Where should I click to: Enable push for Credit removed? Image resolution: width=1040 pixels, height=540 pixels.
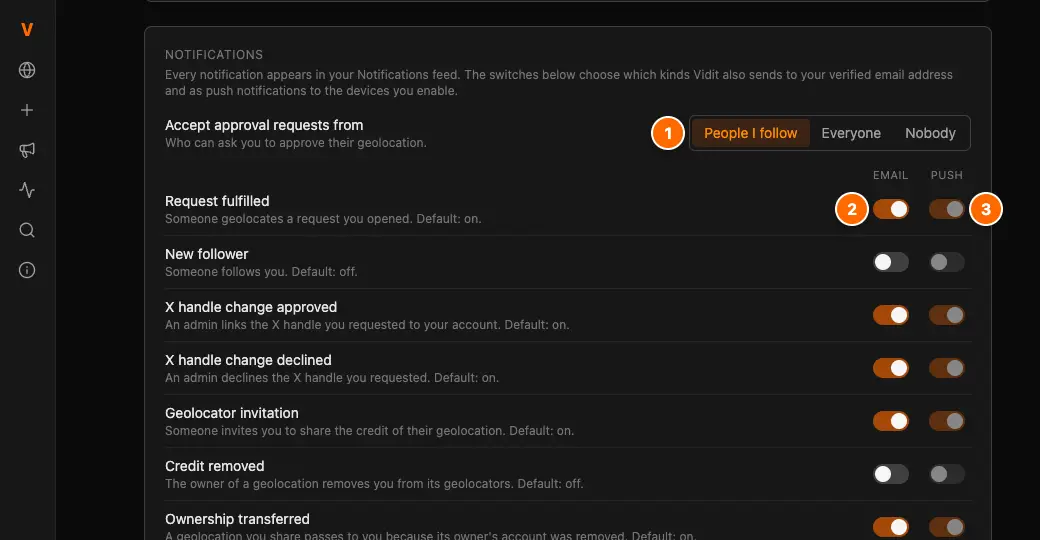(946, 474)
